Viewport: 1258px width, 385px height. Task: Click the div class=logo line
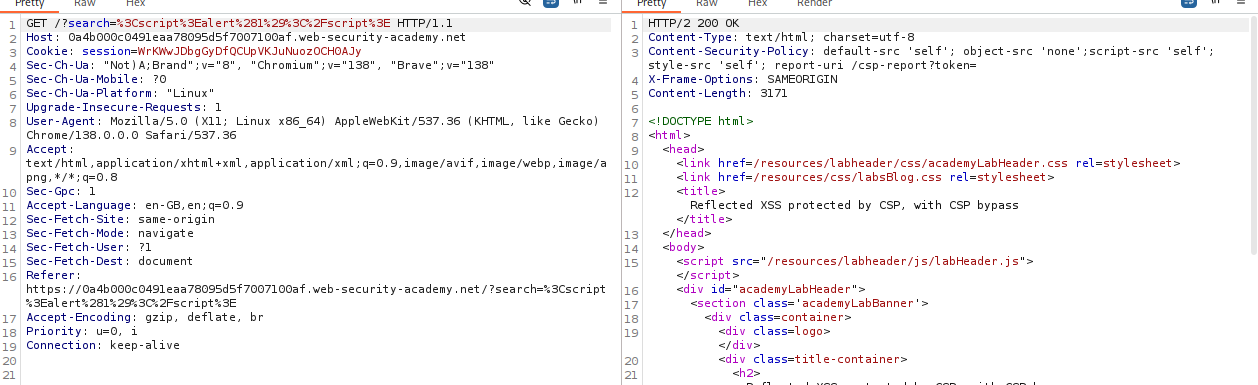(x=774, y=331)
